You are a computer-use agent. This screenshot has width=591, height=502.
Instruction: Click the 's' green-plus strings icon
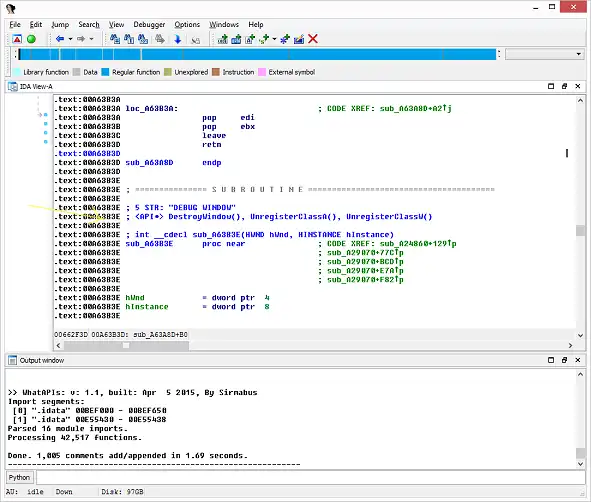(264, 39)
